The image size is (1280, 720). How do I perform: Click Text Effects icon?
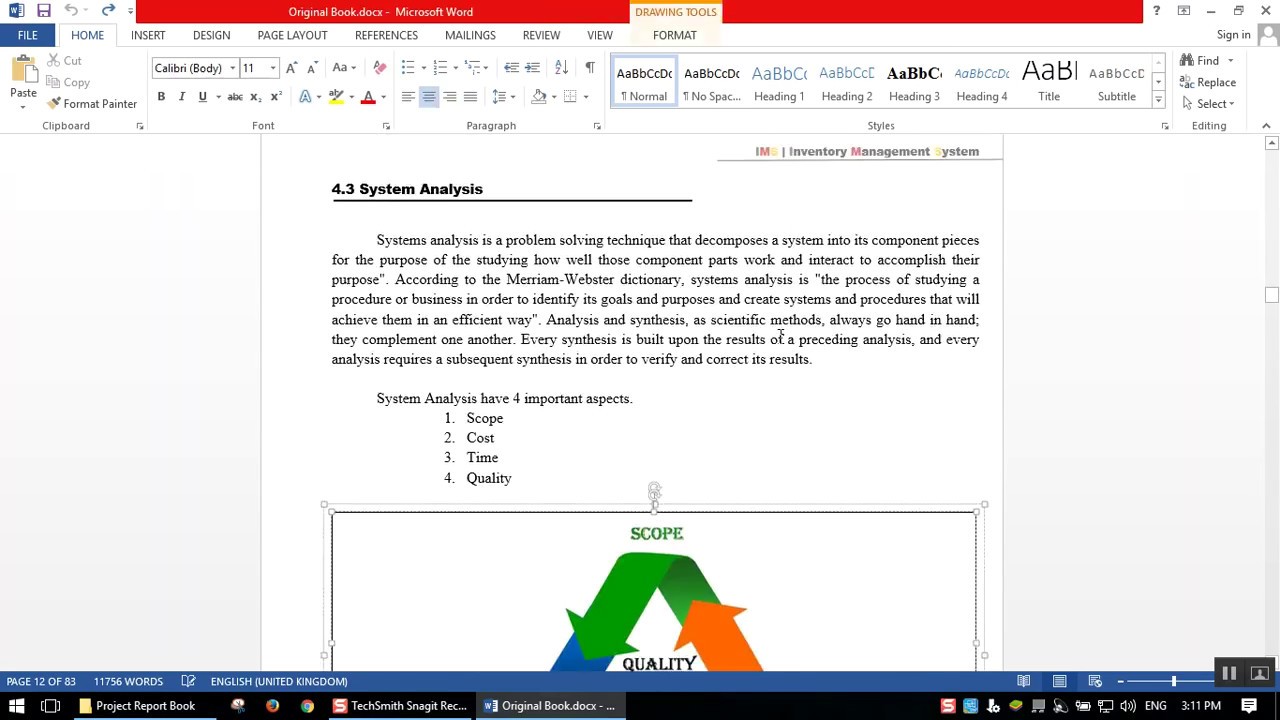[305, 97]
